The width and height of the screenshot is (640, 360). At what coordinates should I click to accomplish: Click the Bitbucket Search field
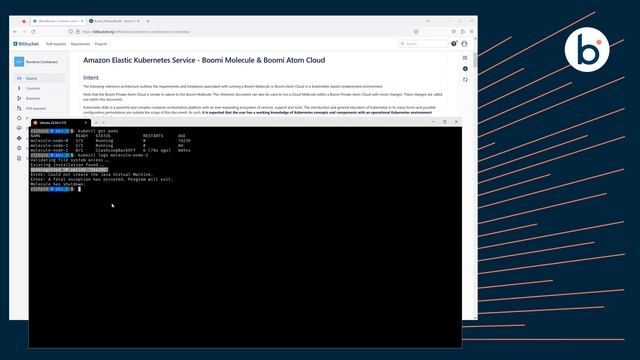(423, 44)
